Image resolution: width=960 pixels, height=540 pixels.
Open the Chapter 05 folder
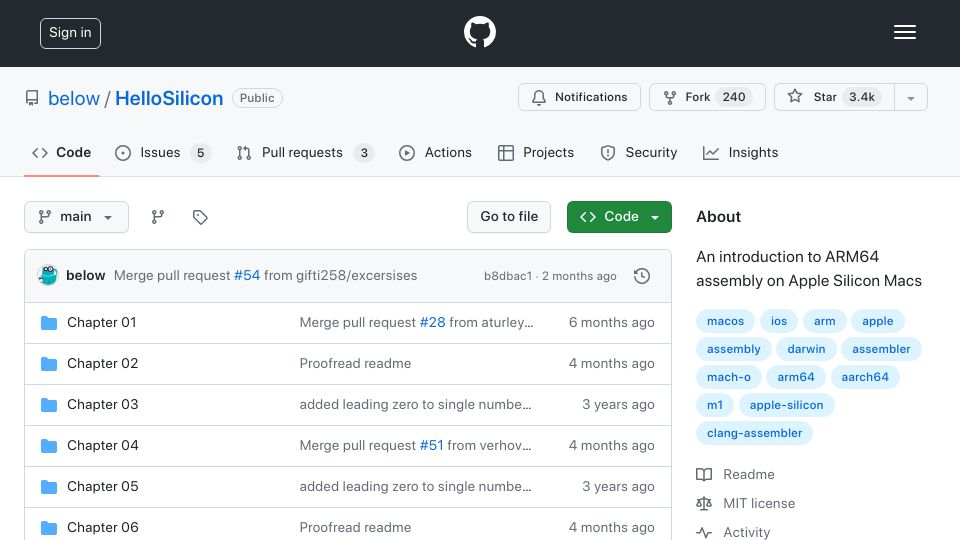pyautogui.click(x=102, y=487)
